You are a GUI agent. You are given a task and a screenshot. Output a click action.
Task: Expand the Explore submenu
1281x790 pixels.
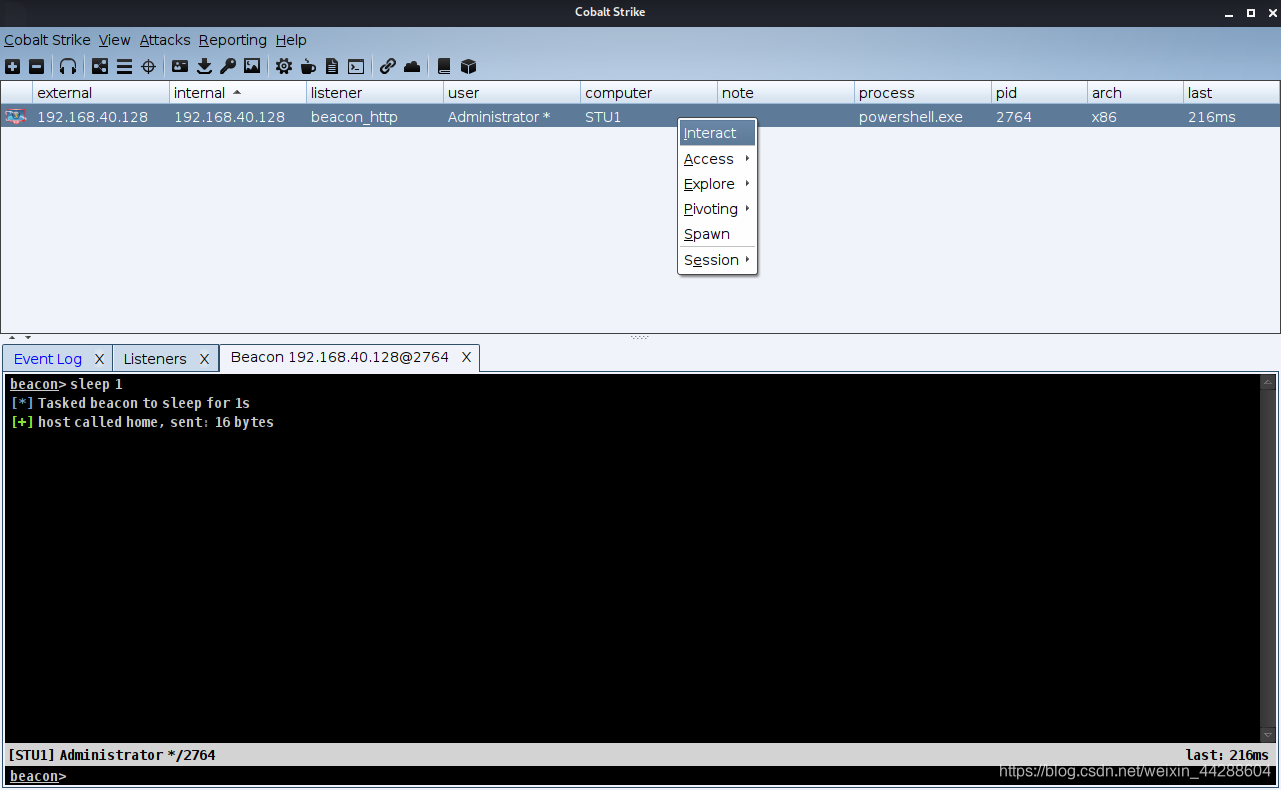pyautogui.click(x=717, y=184)
